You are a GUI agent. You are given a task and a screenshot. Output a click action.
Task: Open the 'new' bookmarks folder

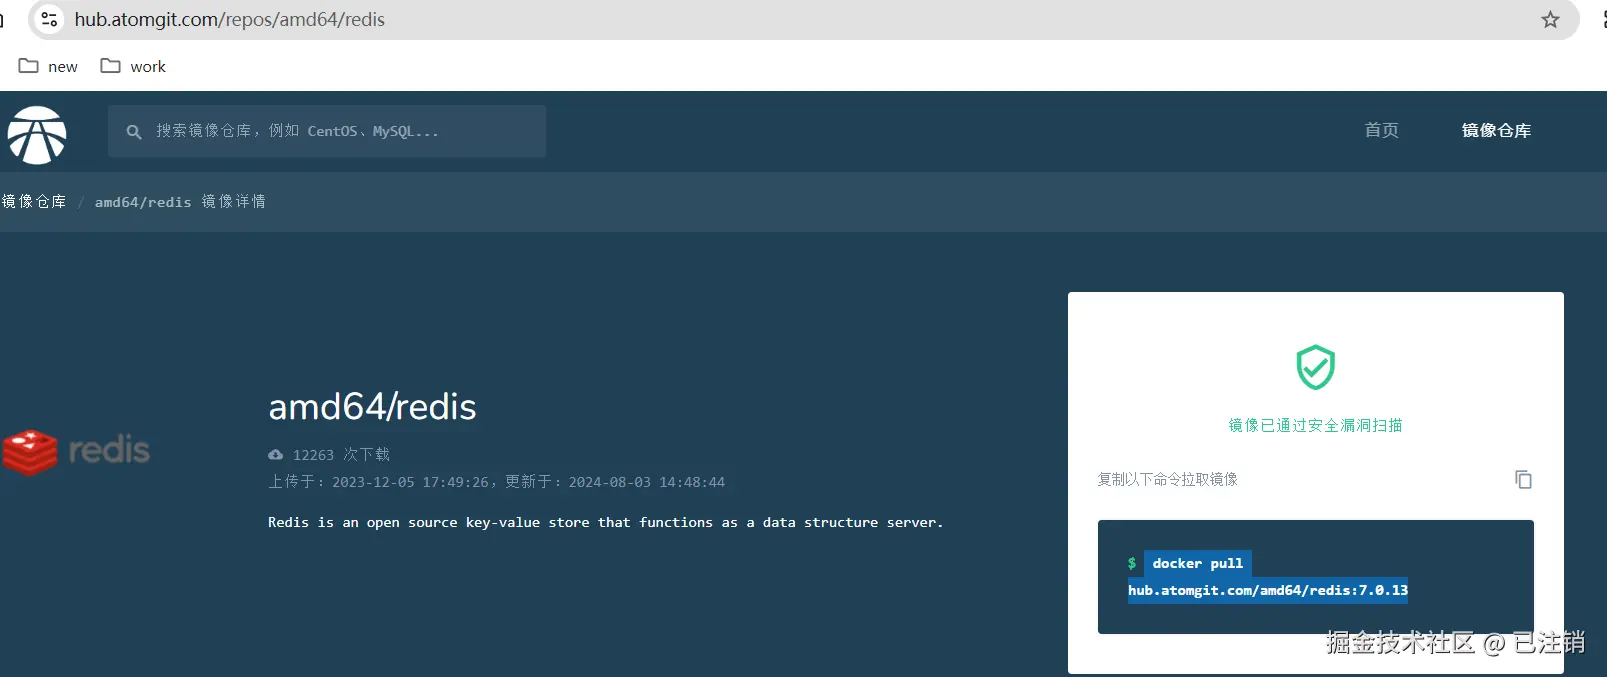pyautogui.click(x=48, y=66)
